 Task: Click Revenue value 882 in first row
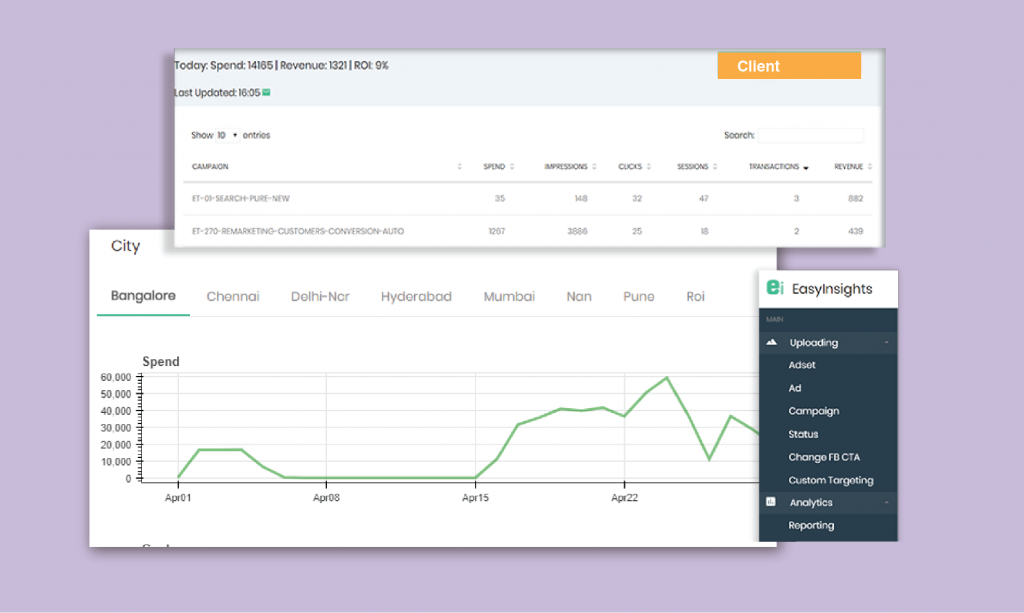[856, 198]
